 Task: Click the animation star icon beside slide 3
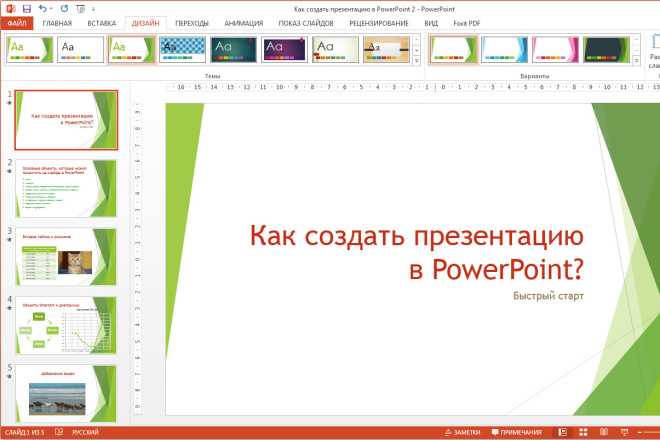pyautogui.click(x=9, y=240)
